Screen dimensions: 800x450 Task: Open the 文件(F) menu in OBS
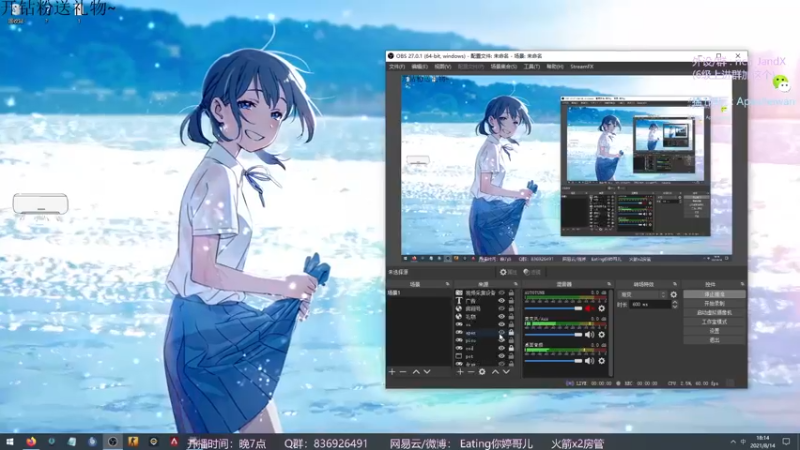point(396,67)
